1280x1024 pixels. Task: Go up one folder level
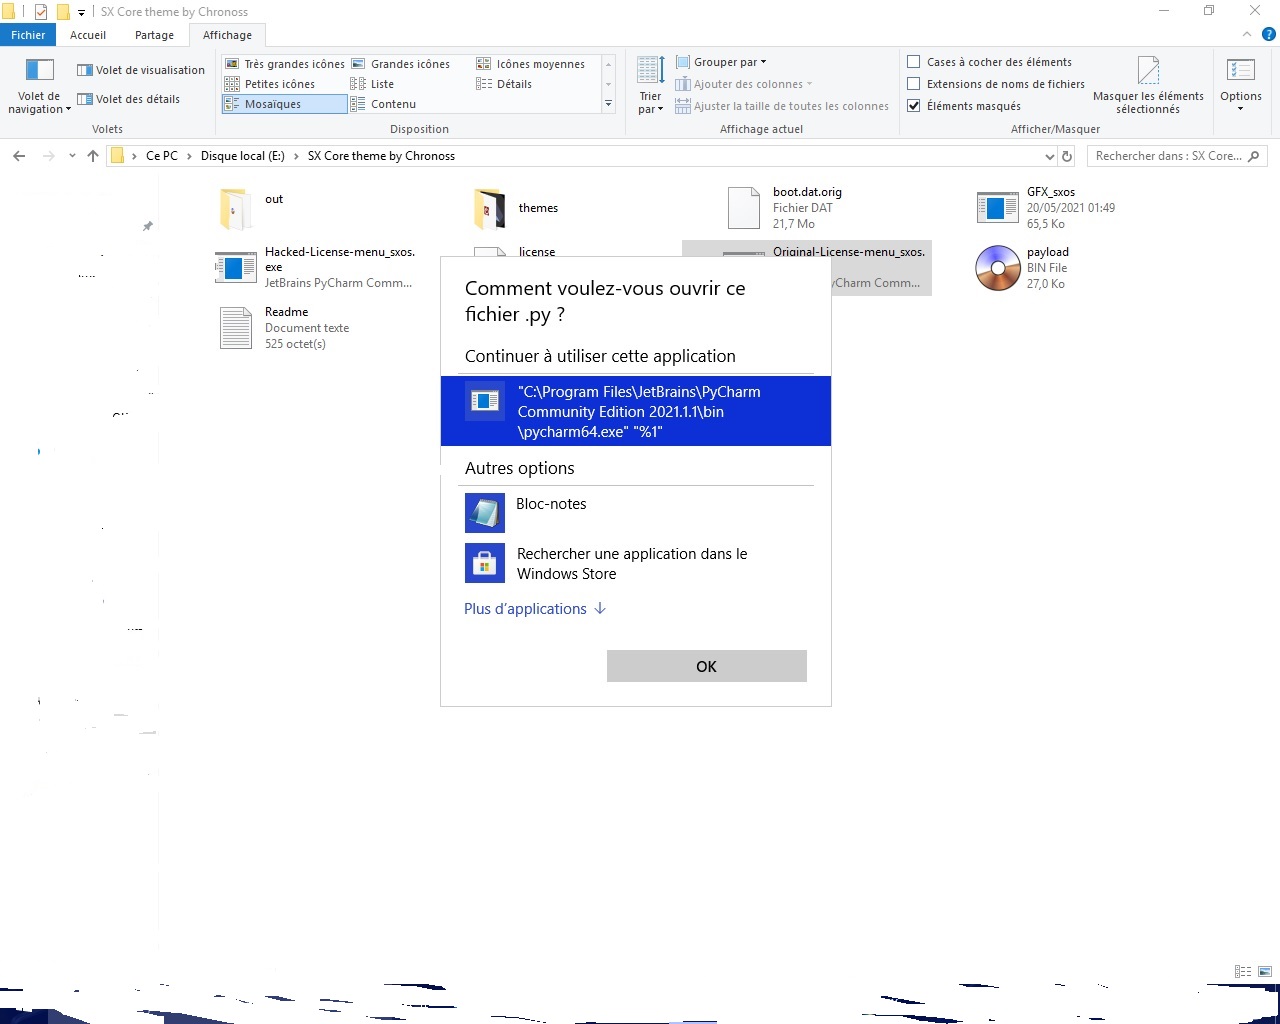click(x=93, y=156)
